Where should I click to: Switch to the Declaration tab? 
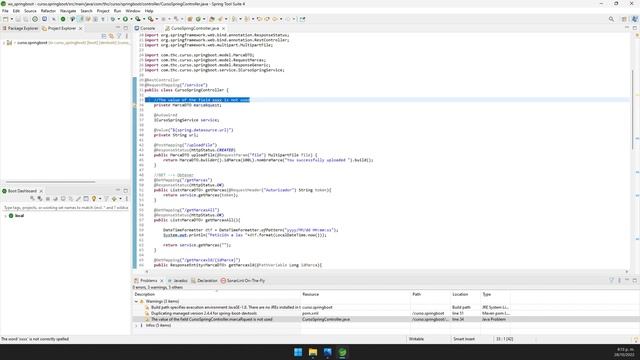204,280
